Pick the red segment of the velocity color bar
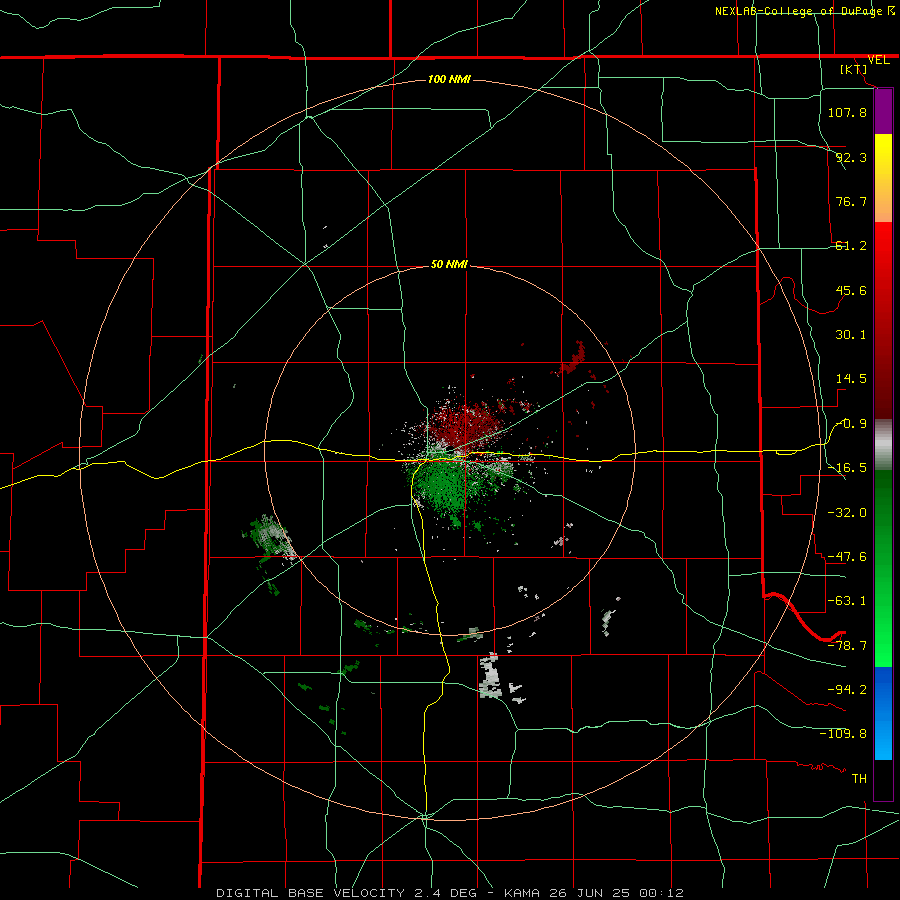 point(883,320)
